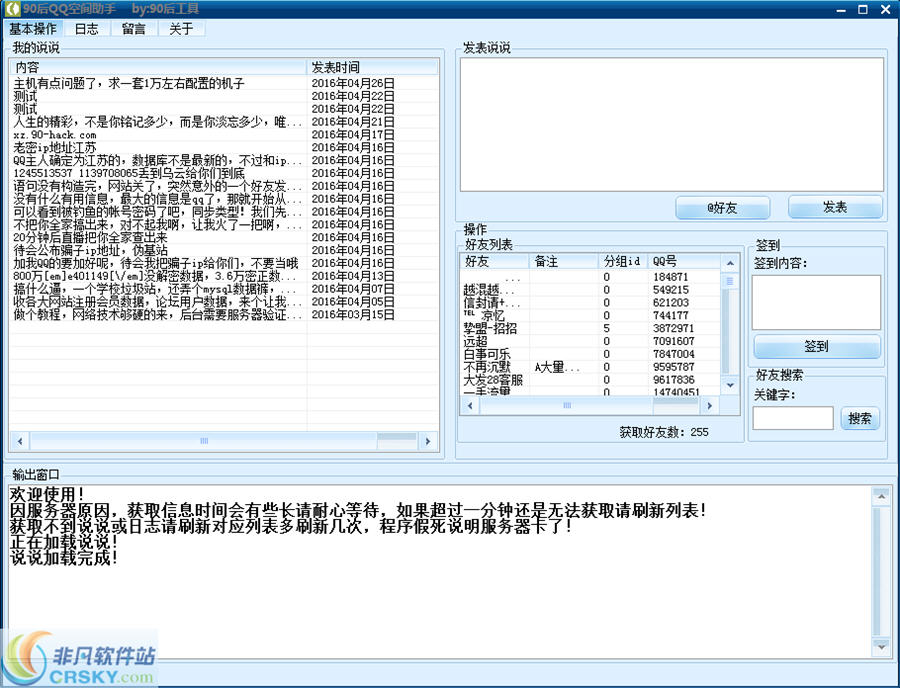Select friend '远超' in friend list
The image size is (900, 688).
(x=475, y=341)
